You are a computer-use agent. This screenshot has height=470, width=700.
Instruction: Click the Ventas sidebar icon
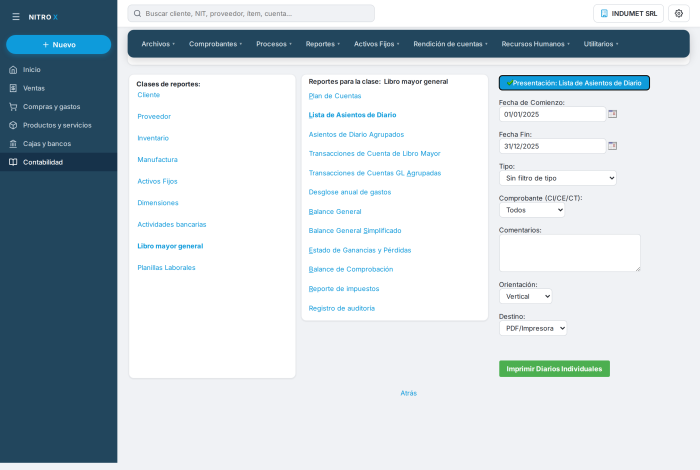[x=13, y=88]
